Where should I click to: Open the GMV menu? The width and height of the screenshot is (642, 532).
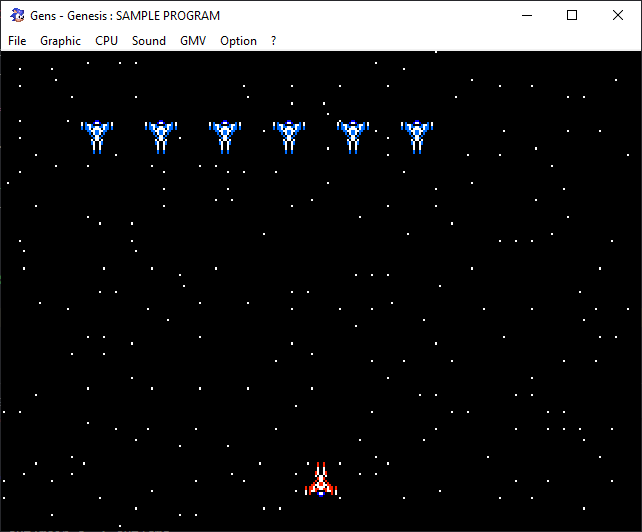(x=193, y=41)
